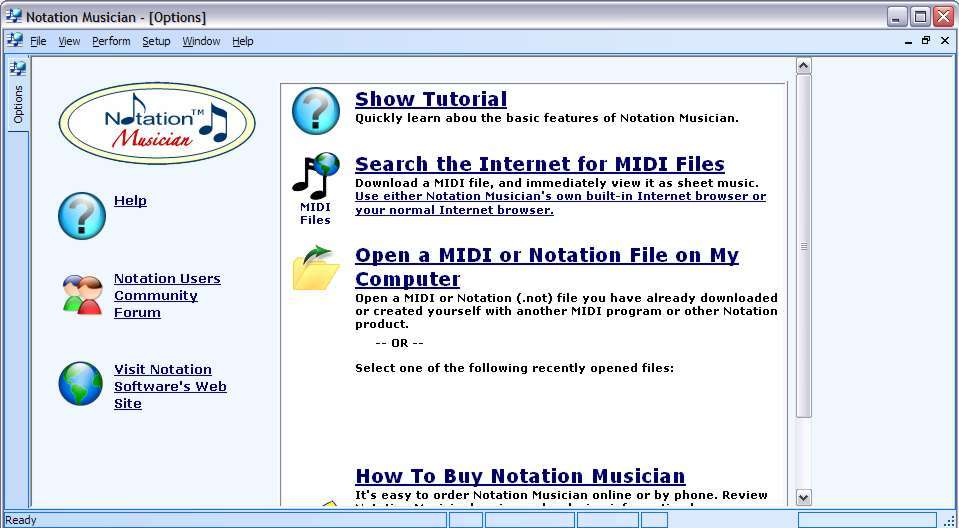Click the scrollbar down arrow
Image resolution: width=959 pixels, height=528 pixels.
[x=804, y=497]
